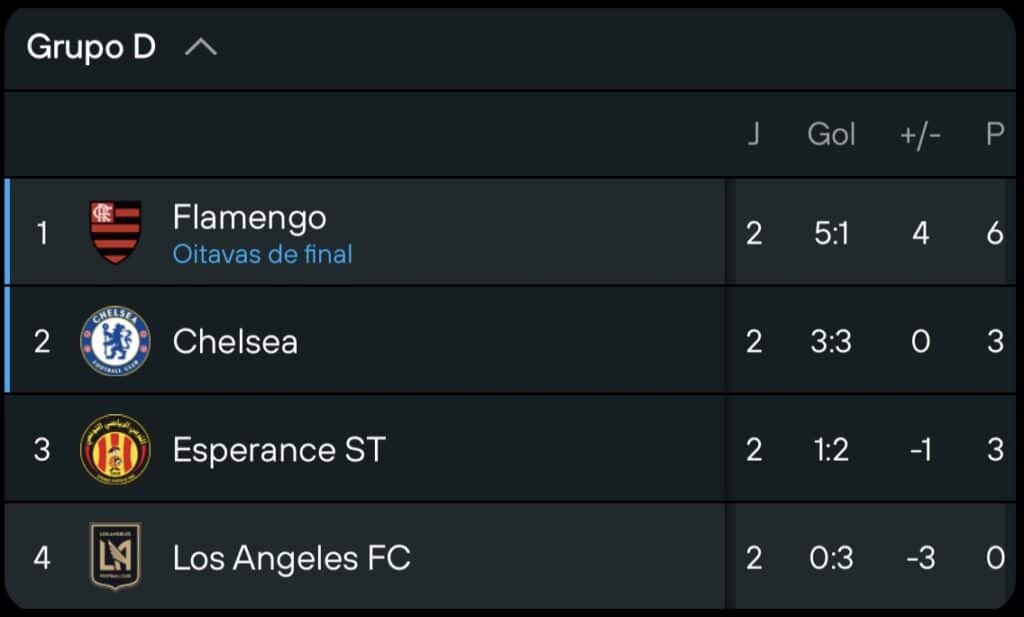Click the Flamengo club crest
1024x617 pixels.
[x=115, y=232]
